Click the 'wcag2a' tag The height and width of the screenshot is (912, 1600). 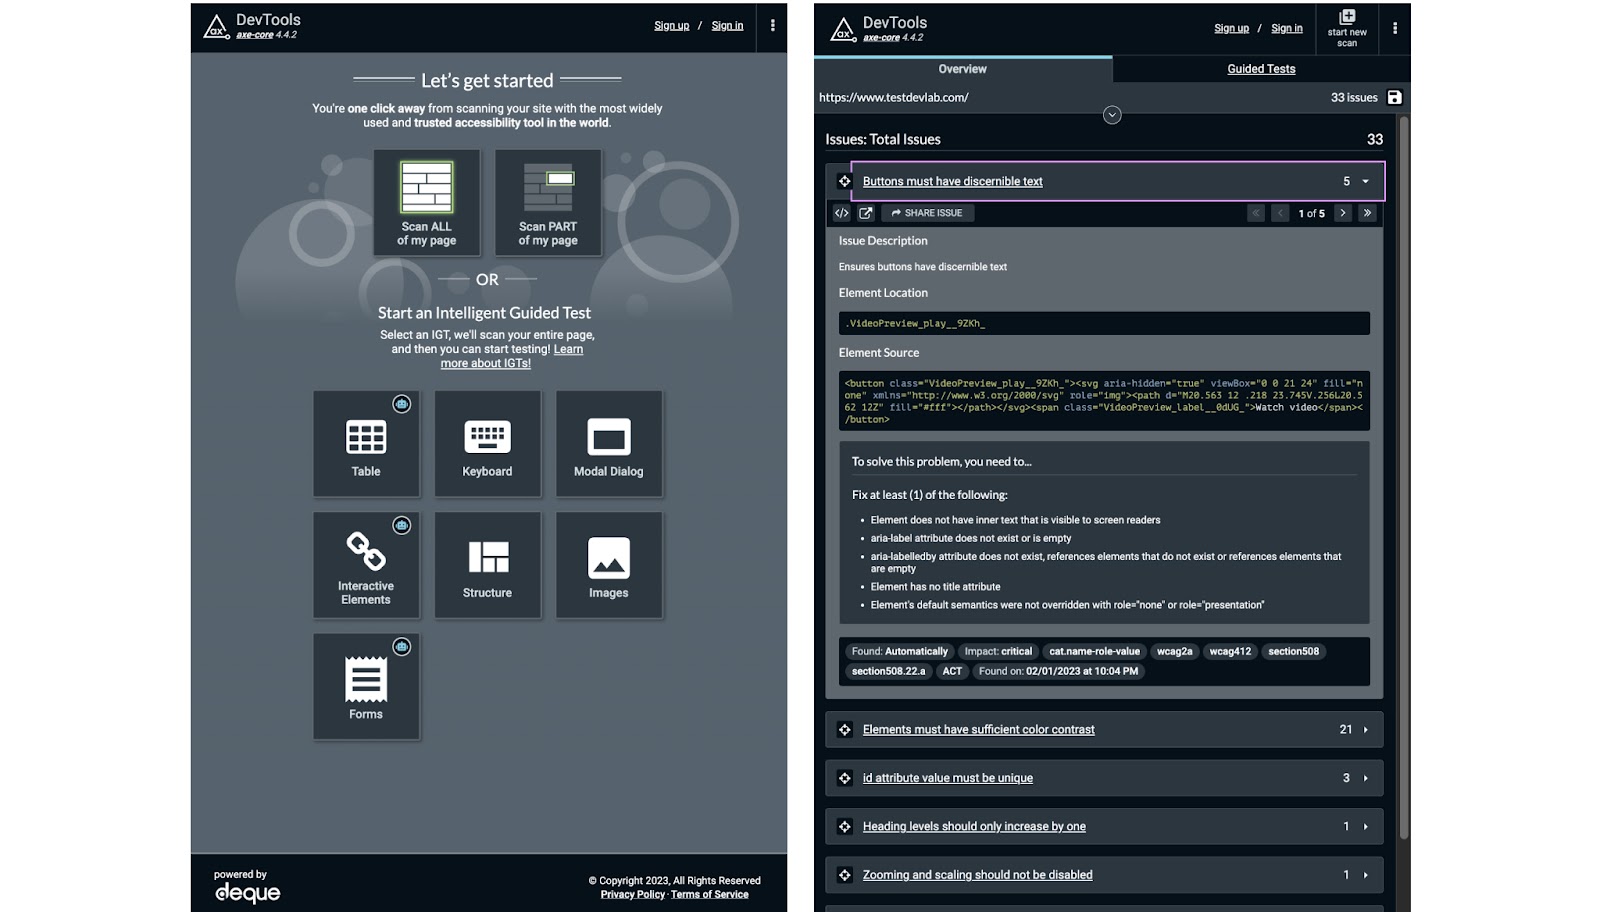click(1175, 652)
